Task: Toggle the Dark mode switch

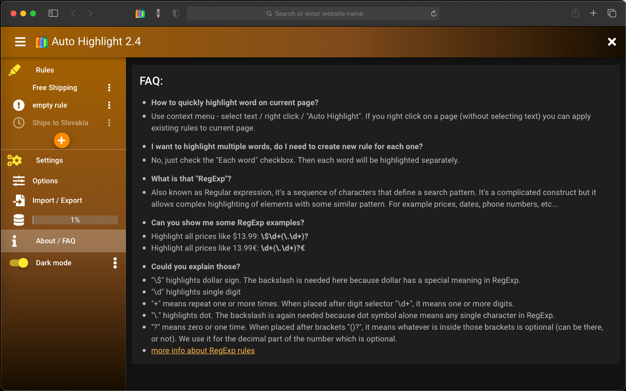Action: click(x=19, y=263)
